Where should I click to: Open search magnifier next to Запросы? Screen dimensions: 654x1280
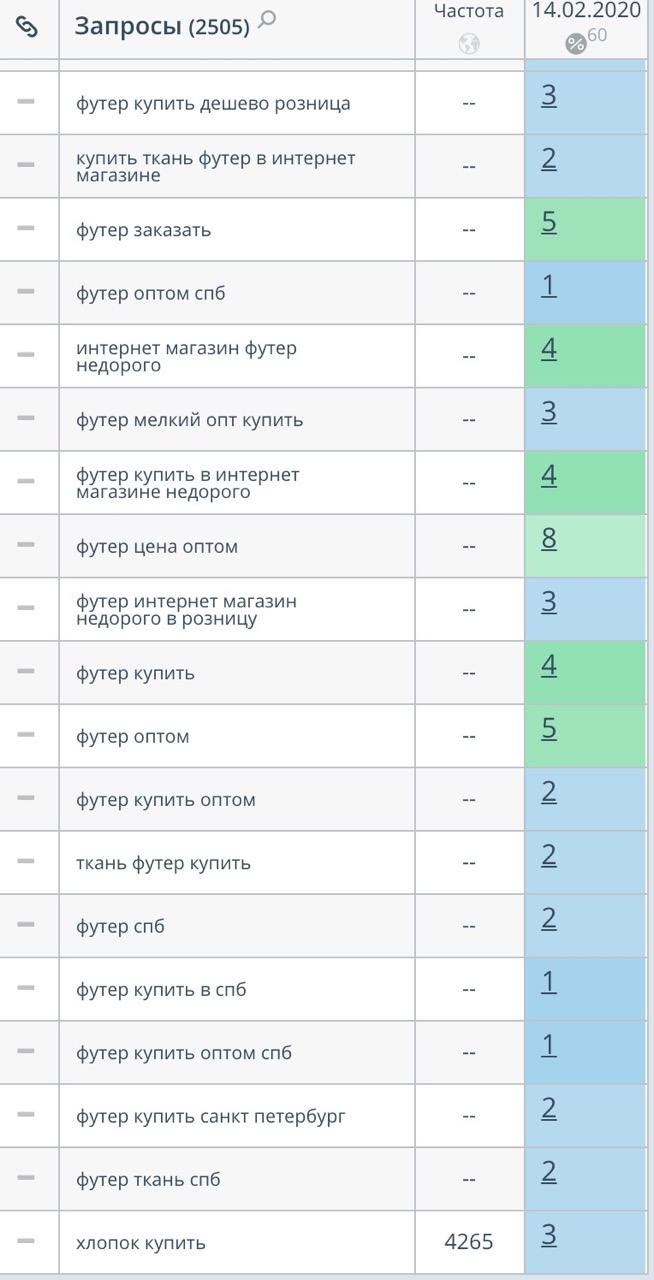pos(267,19)
